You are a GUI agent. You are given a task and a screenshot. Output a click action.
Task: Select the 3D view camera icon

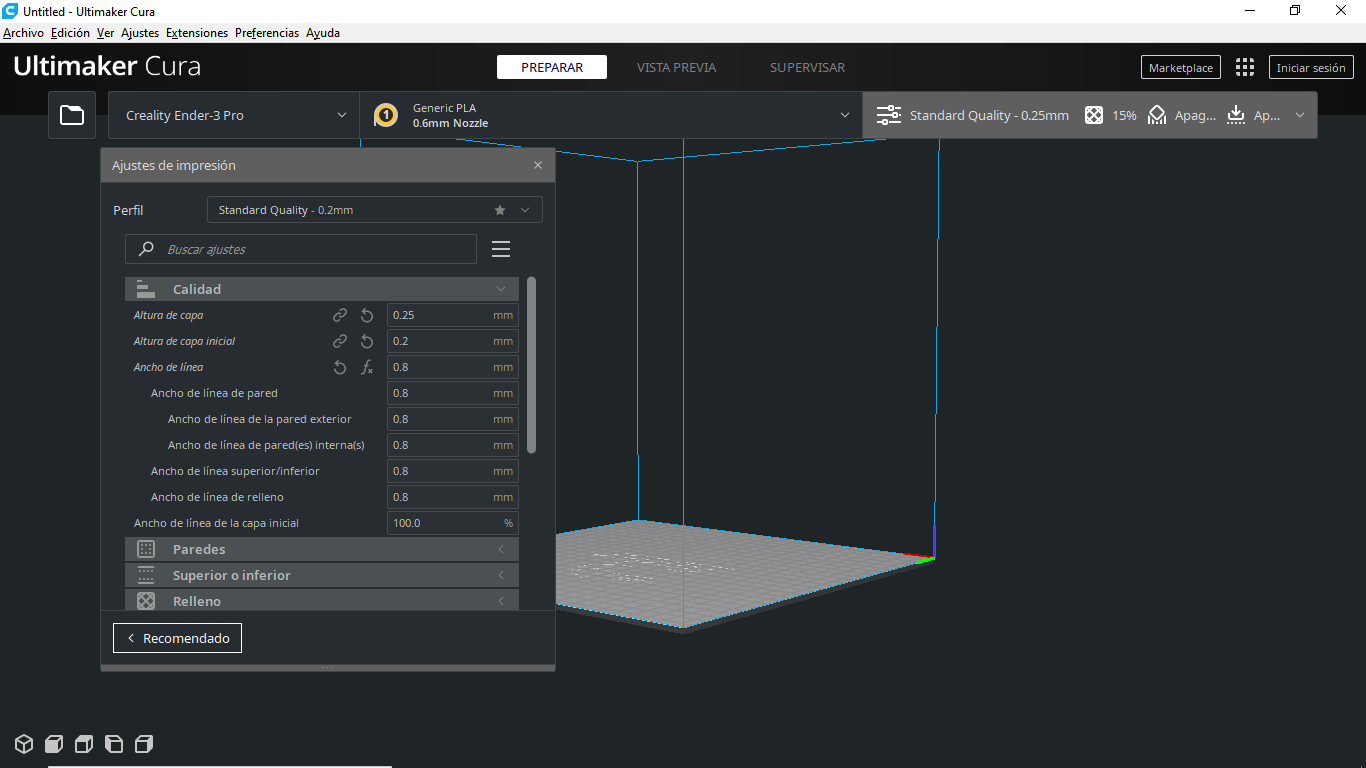pyautogui.click(x=24, y=744)
